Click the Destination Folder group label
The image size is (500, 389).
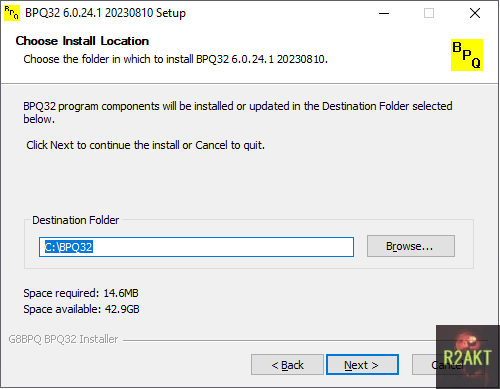click(x=76, y=220)
